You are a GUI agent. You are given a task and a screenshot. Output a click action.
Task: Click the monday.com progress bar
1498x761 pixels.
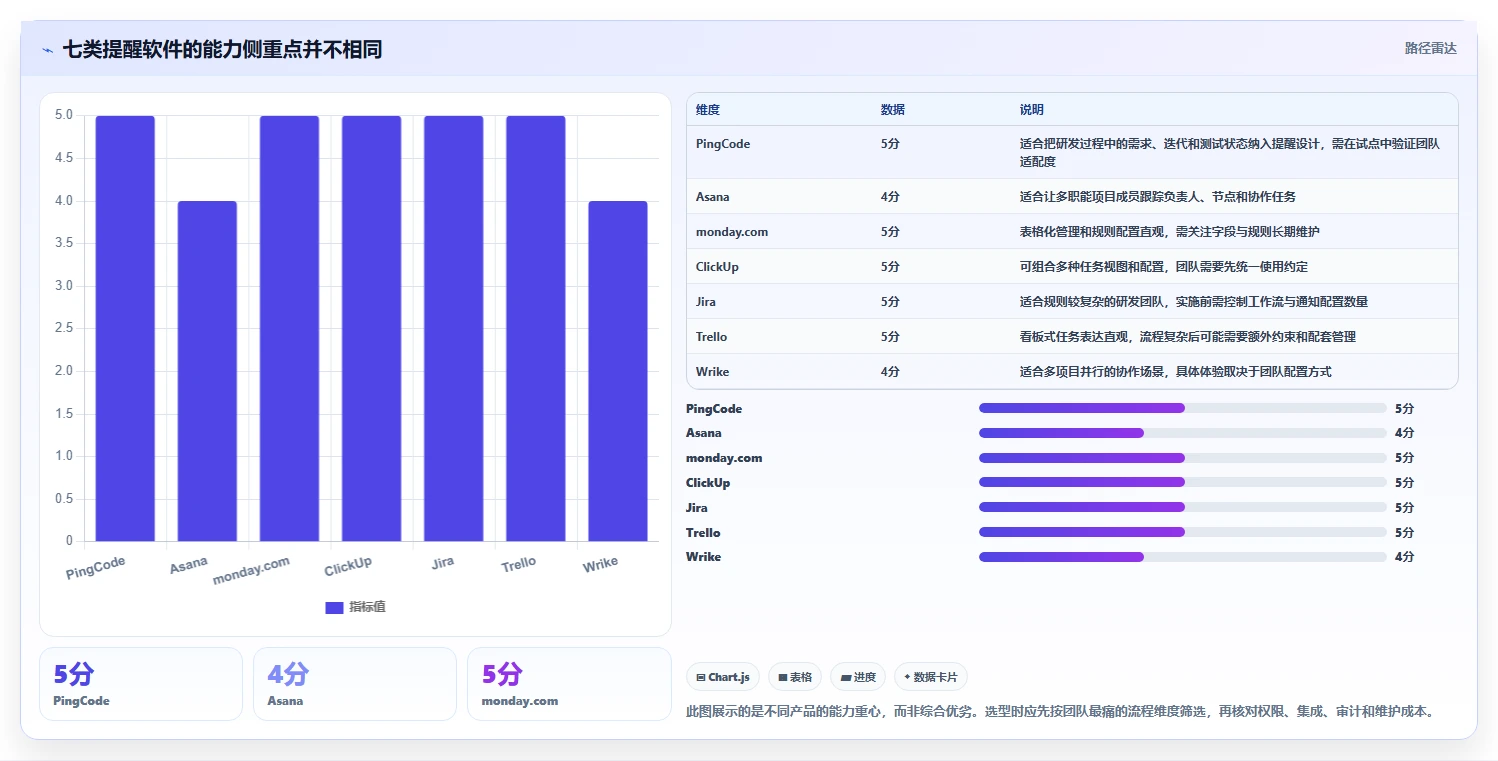click(1183, 458)
